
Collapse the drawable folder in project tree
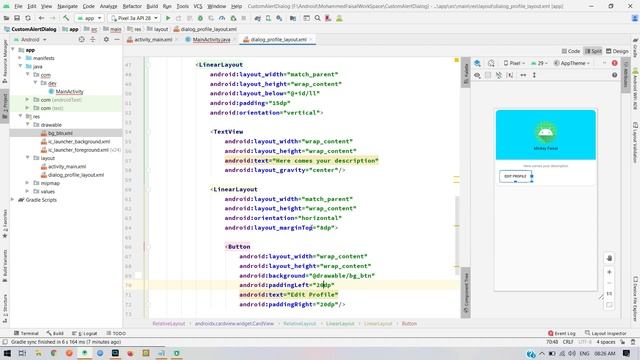28,124
